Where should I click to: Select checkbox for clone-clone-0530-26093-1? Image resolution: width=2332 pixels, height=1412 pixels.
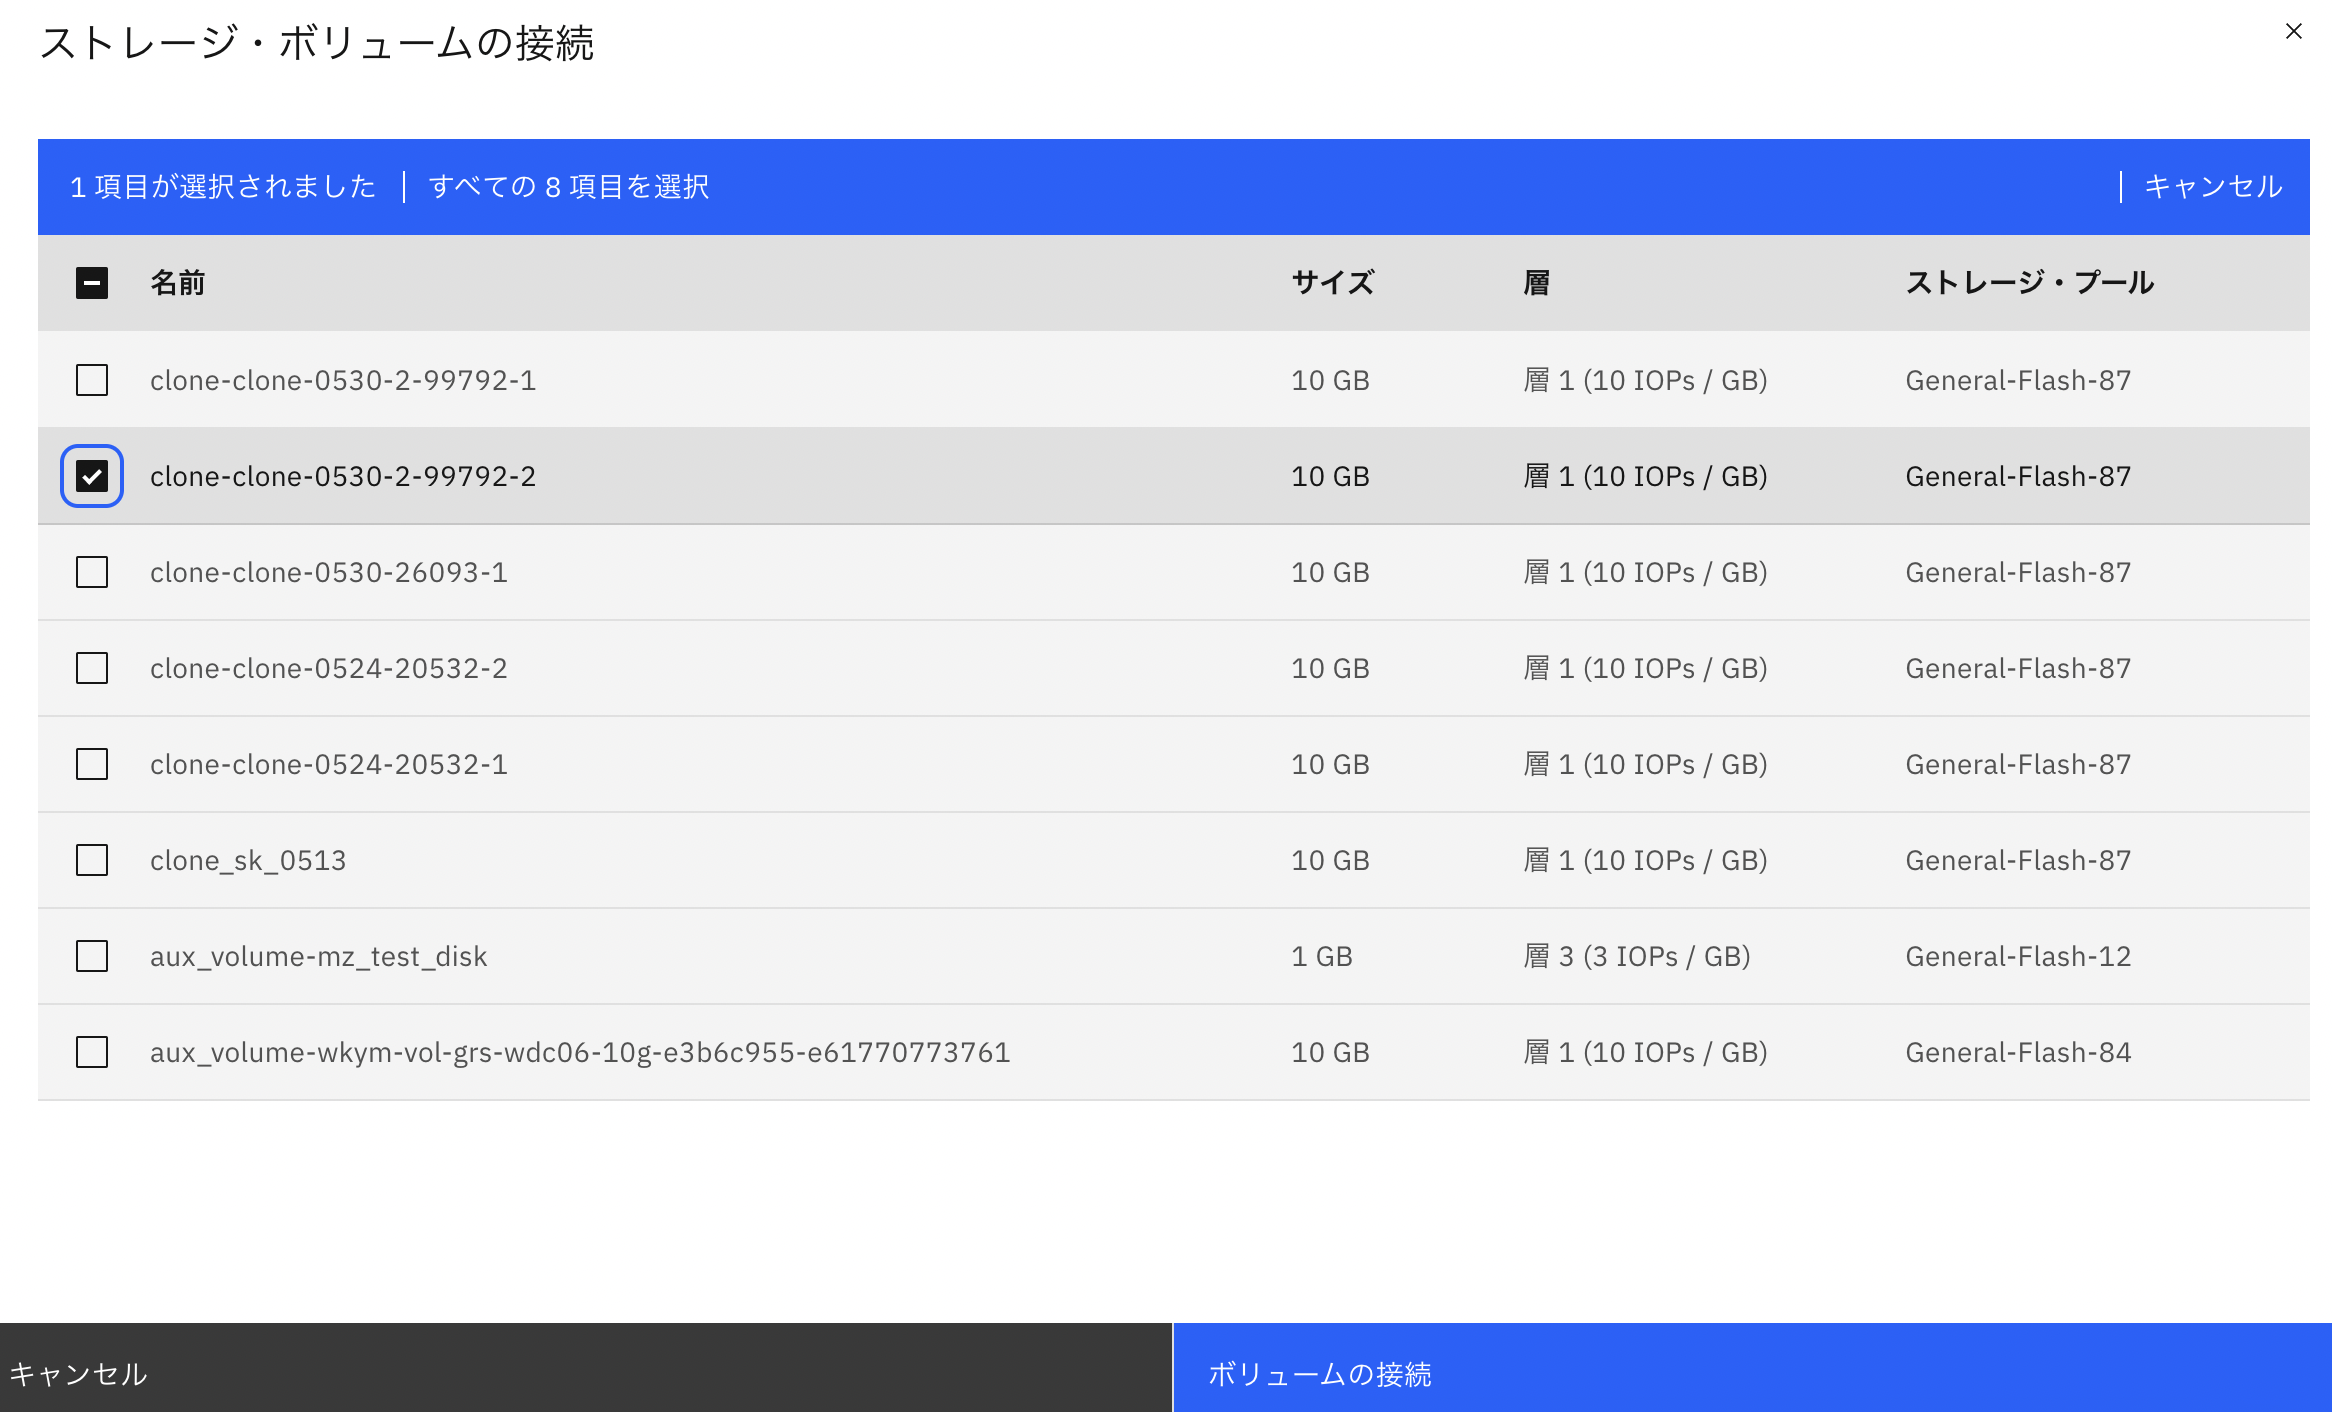pyautogui.click(x=92, y=572)
